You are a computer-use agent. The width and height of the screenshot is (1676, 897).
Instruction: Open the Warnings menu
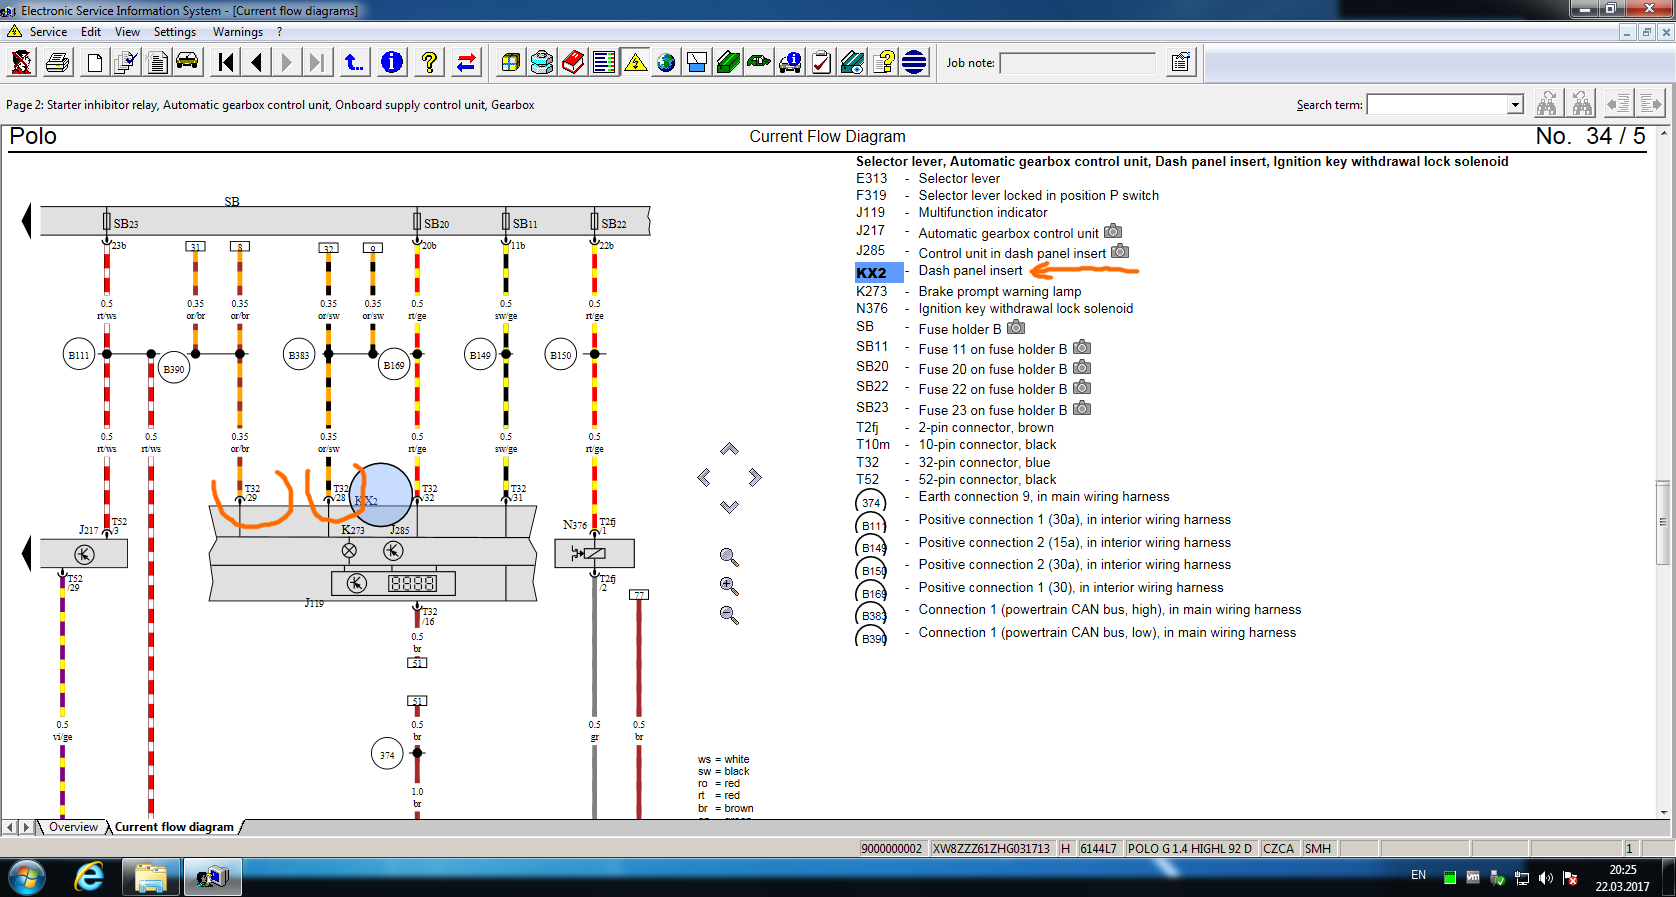point(238,32)
